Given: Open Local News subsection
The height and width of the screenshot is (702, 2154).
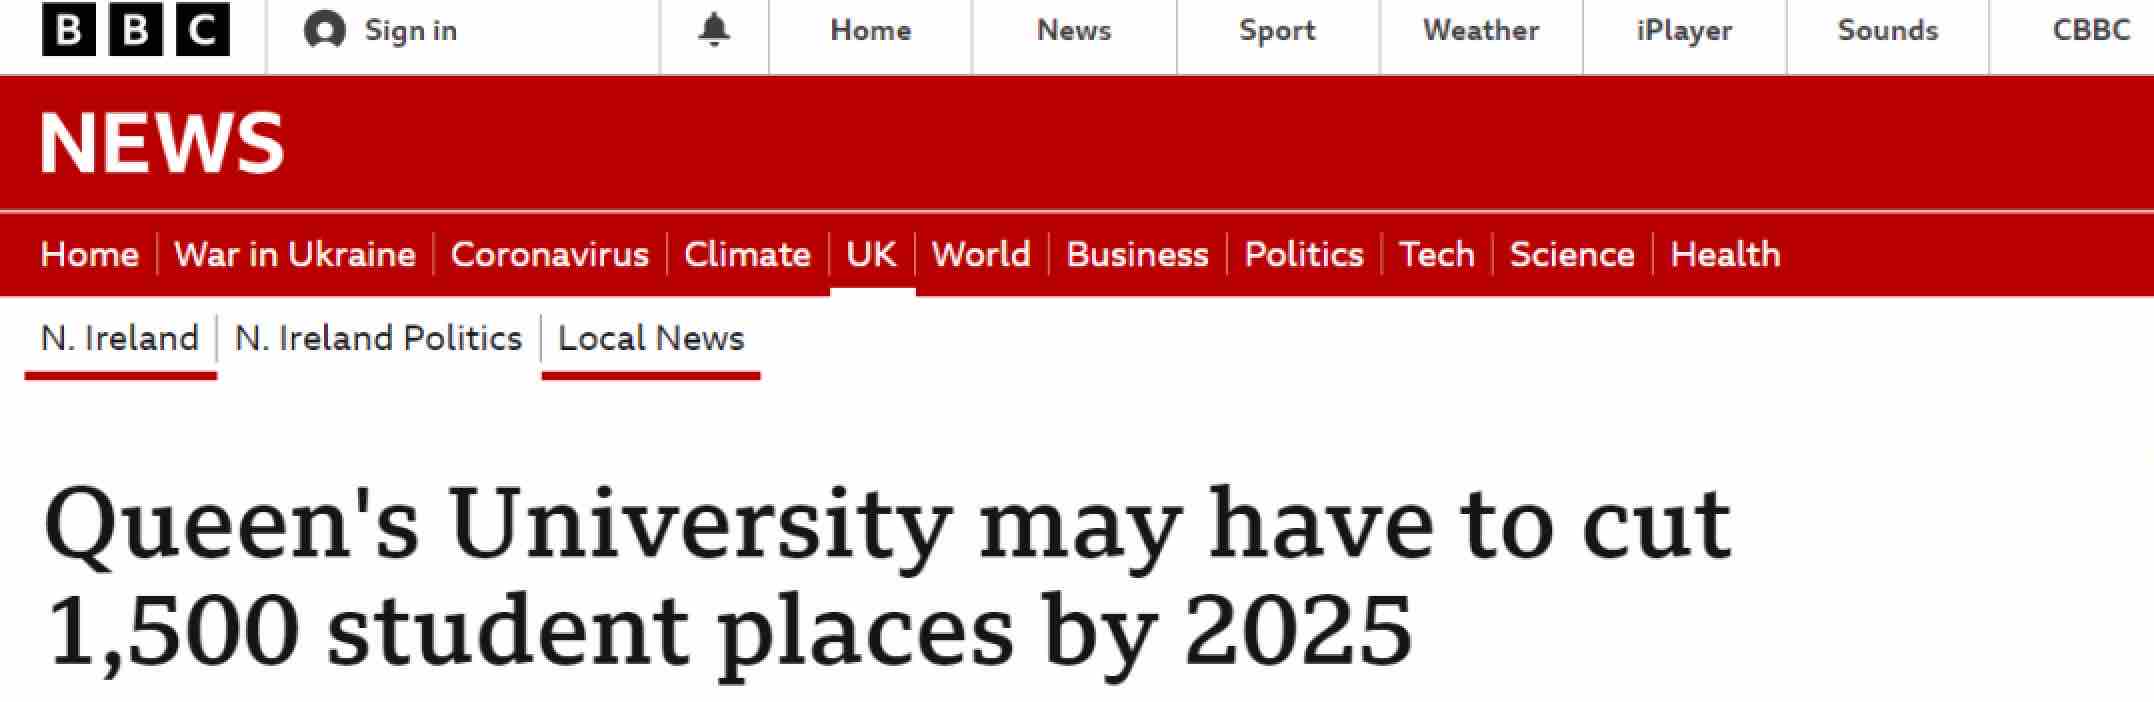Looking at the screenshot, I should pyautogui.click(x=651, y=338).
